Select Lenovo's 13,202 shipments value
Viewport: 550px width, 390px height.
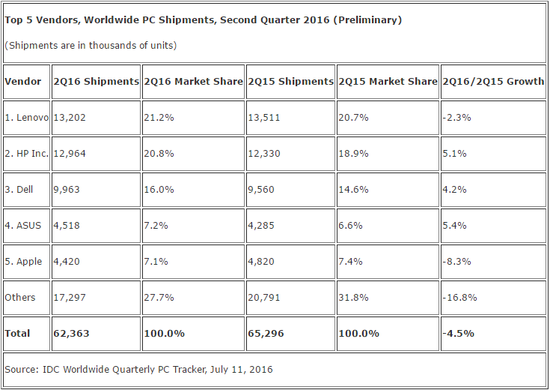tap(96, 117)
